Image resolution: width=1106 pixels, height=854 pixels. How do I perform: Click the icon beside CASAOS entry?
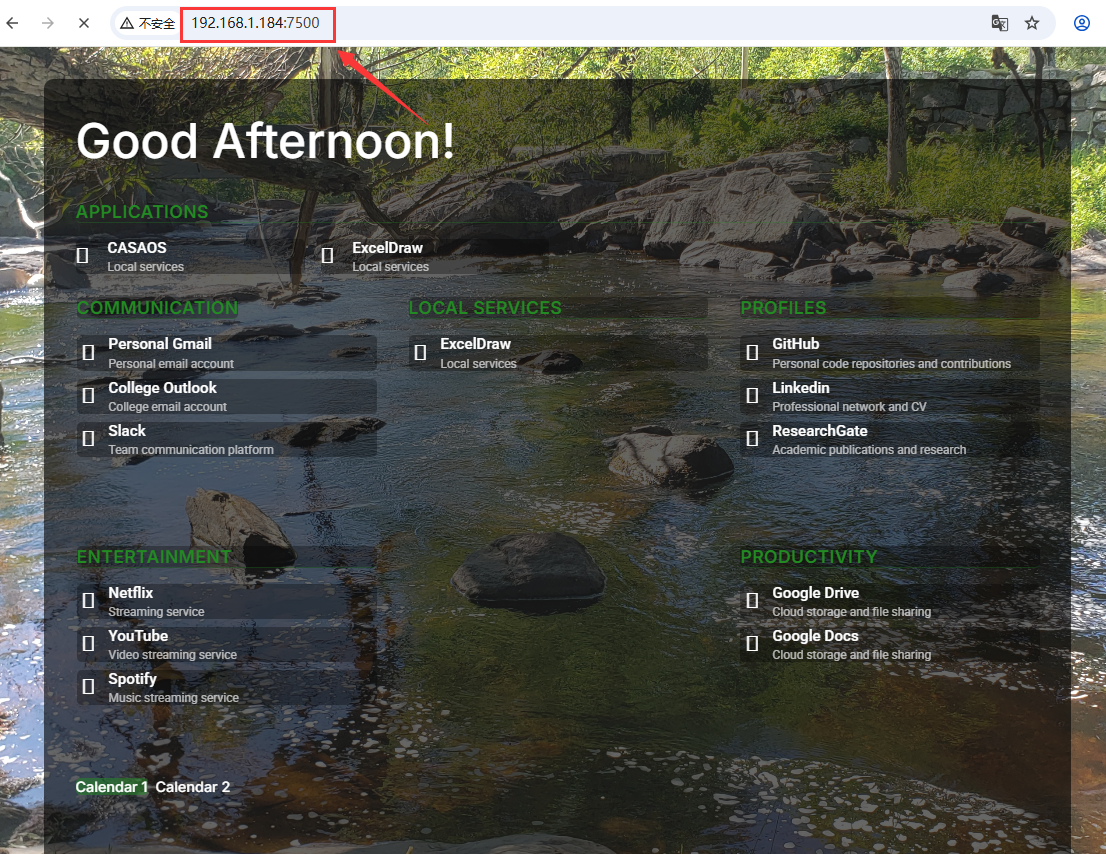(x=83, y=255)
